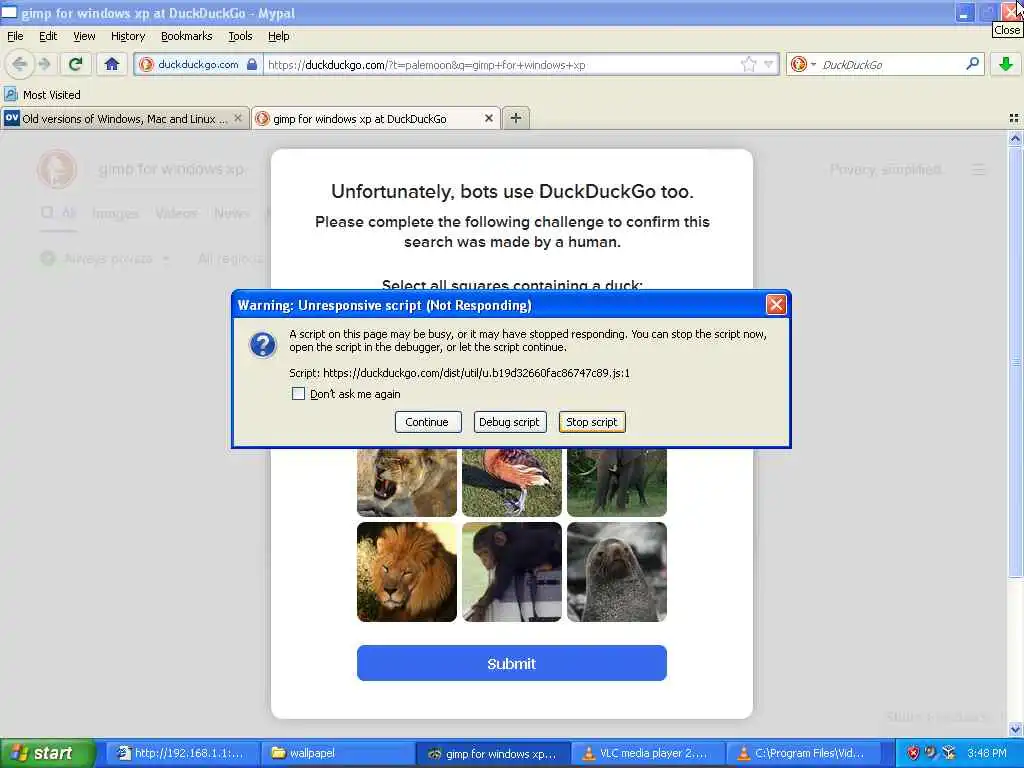Click the scroll down arrow of page scrollbar
The width and height of the screenshot is (1024, 768).
tap(1015, 729)
